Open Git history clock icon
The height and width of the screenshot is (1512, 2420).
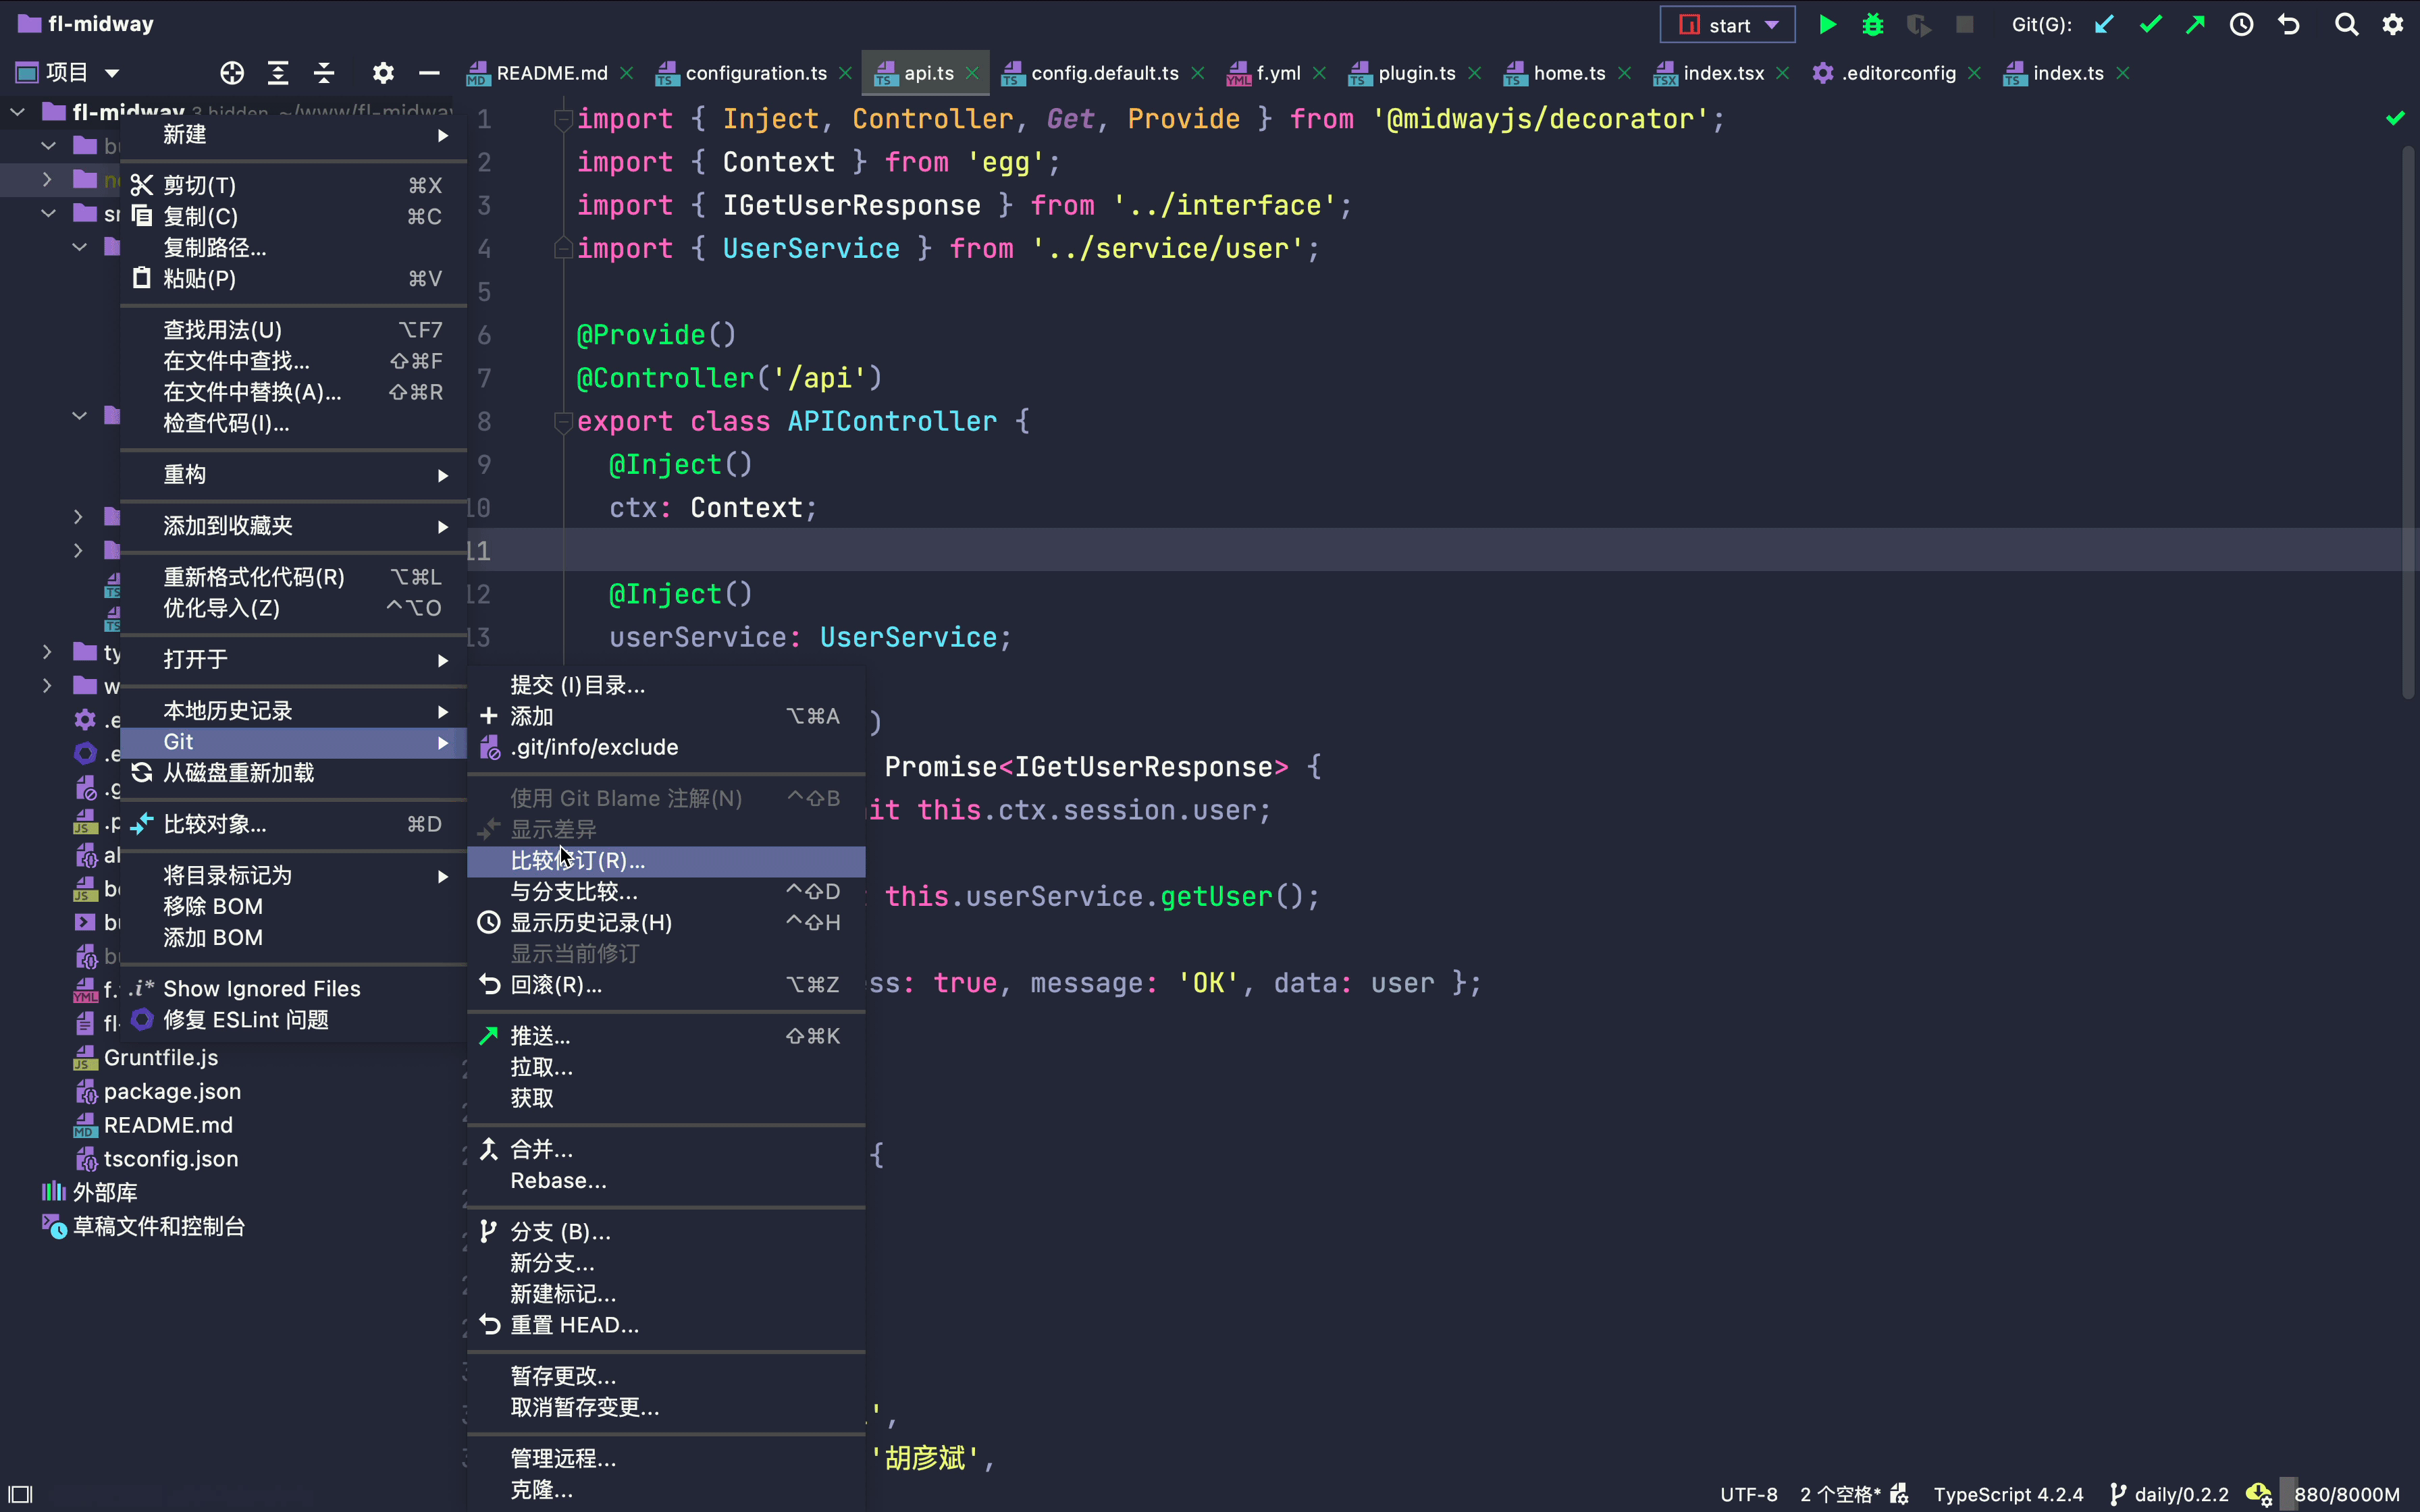coord(2242,25)
